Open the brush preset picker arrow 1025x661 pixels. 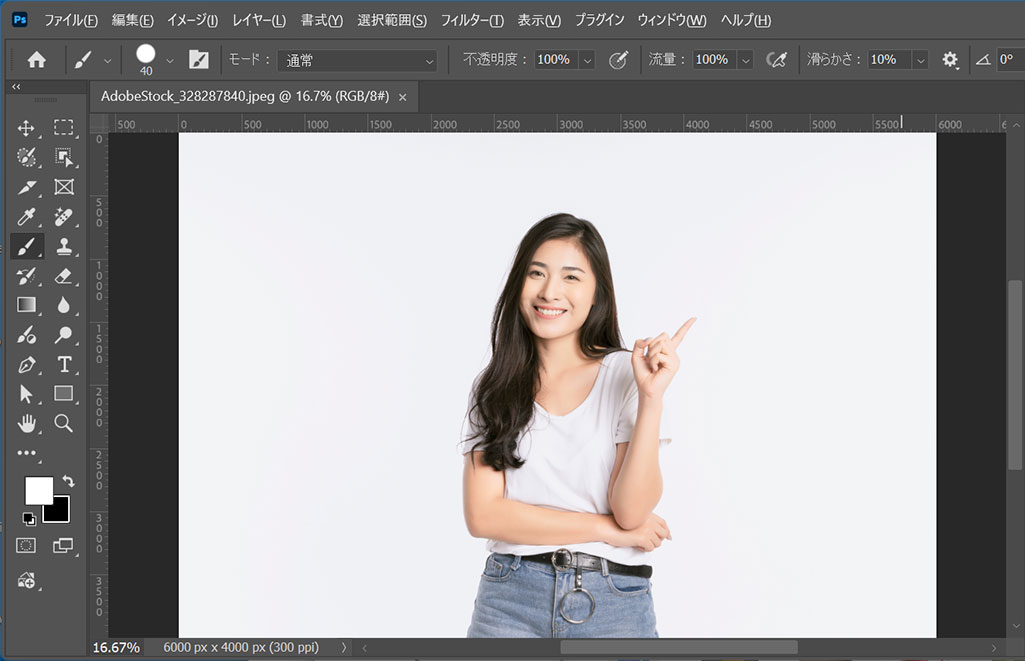click(169, 60)
